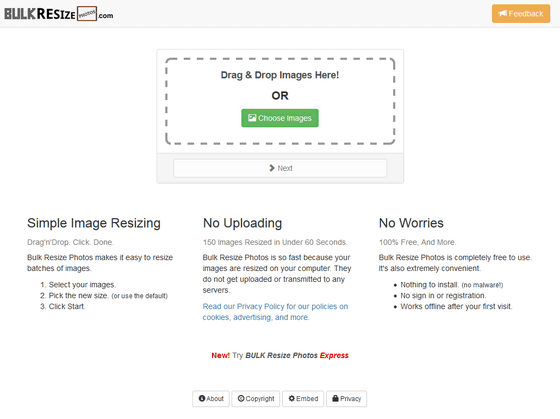Open the Embed option
Image resolution: width=560 pixels, height=419 pixels.
coord(303,399)
